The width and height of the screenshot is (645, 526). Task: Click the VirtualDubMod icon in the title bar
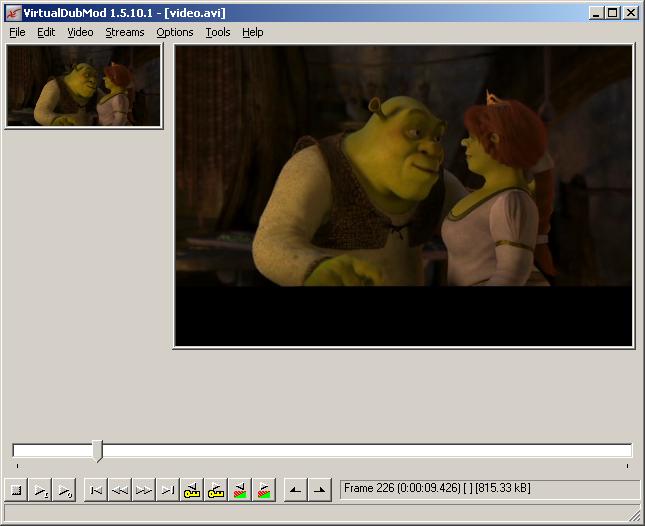coord(13,13)
